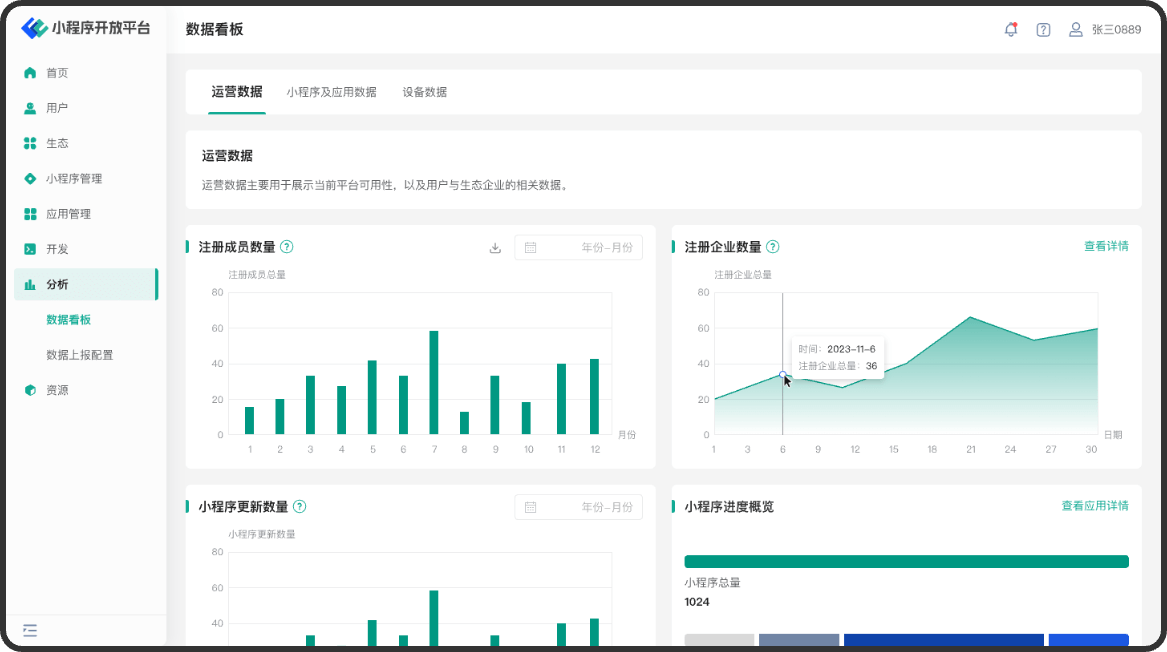This screenshot has width=1167, height=652.
Task: Open the 年份-月份 picker for 注册成员数量
Action: [x=578, y=248]
